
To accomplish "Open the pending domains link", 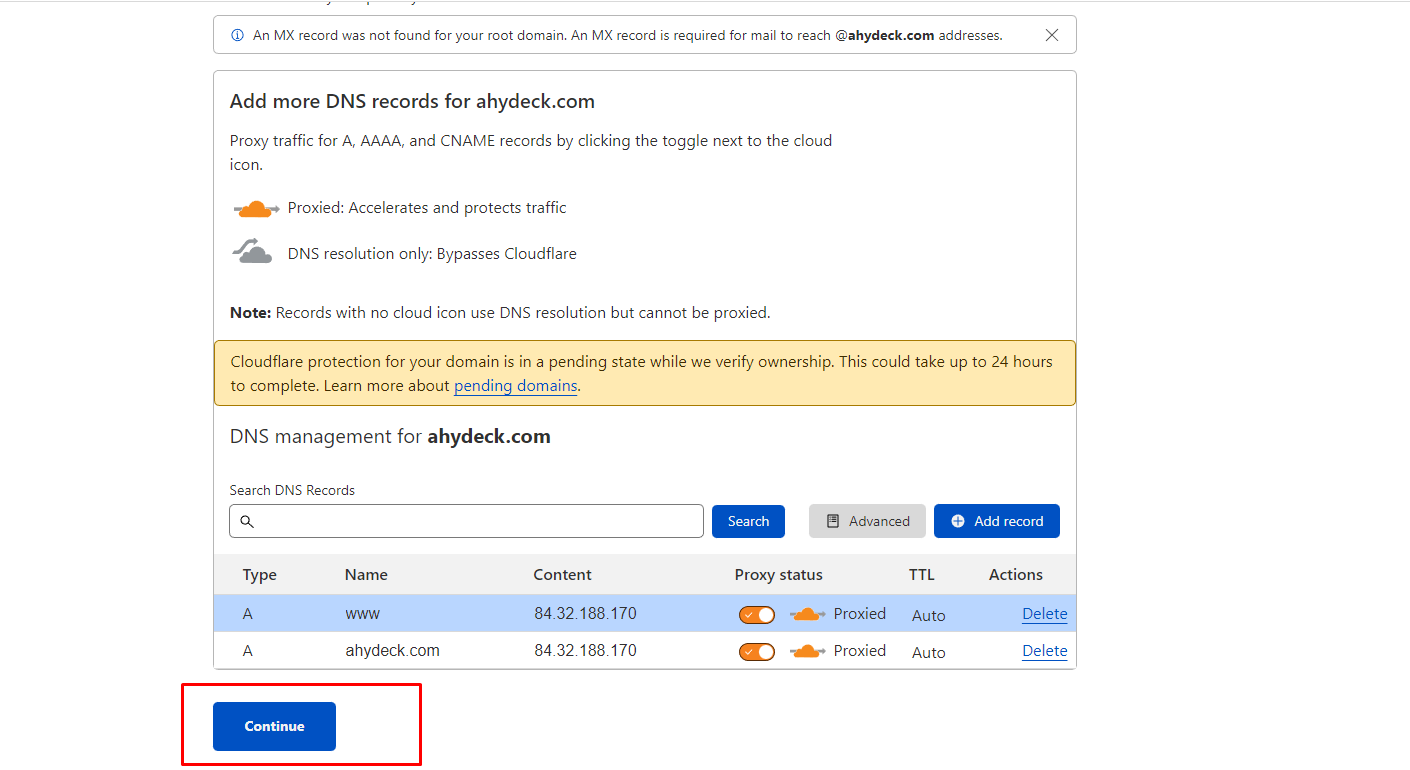I will (x=516, y=386).
